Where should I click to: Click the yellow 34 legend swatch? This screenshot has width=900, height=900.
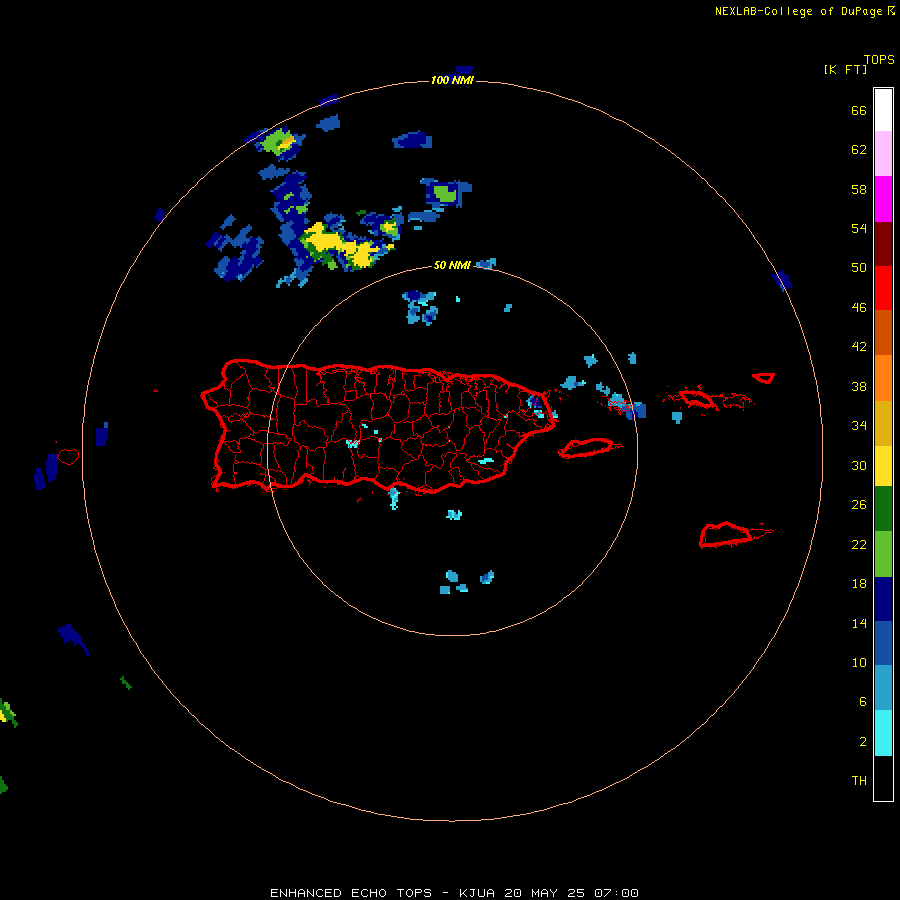(x=883, y=466)
